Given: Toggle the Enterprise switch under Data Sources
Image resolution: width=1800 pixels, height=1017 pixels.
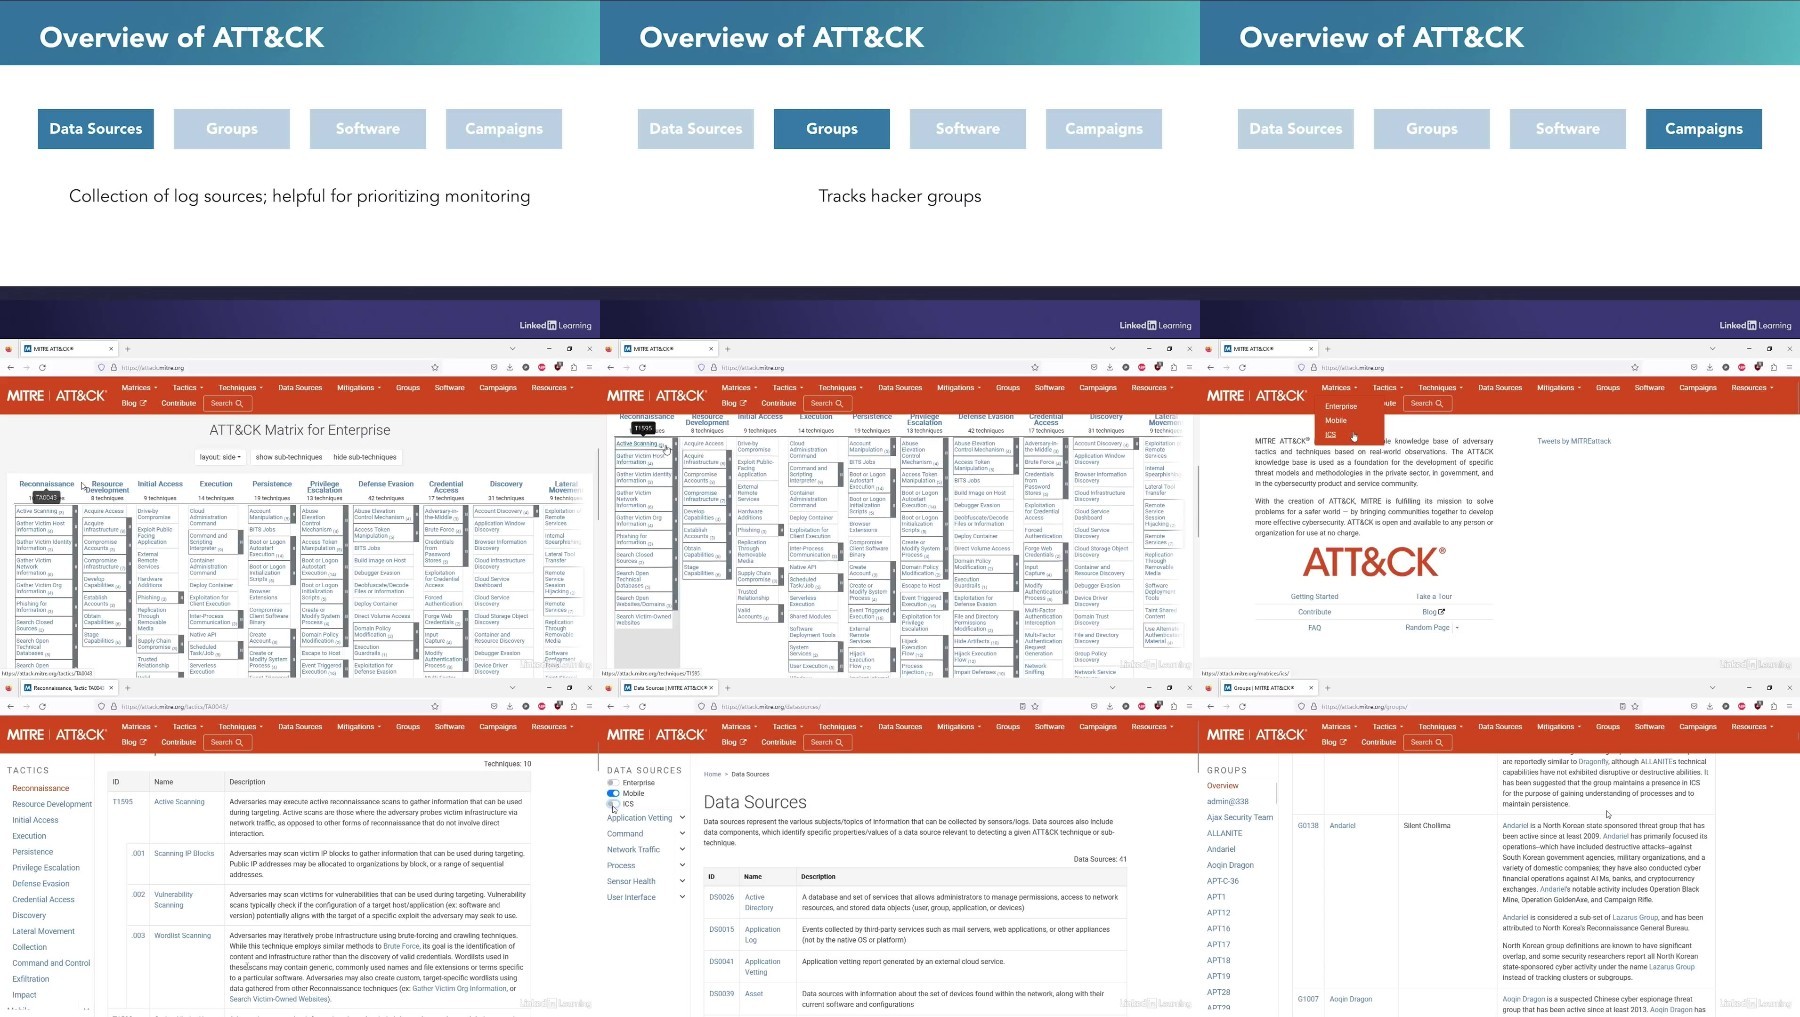Looking at the screenshot, I should 613,783.
